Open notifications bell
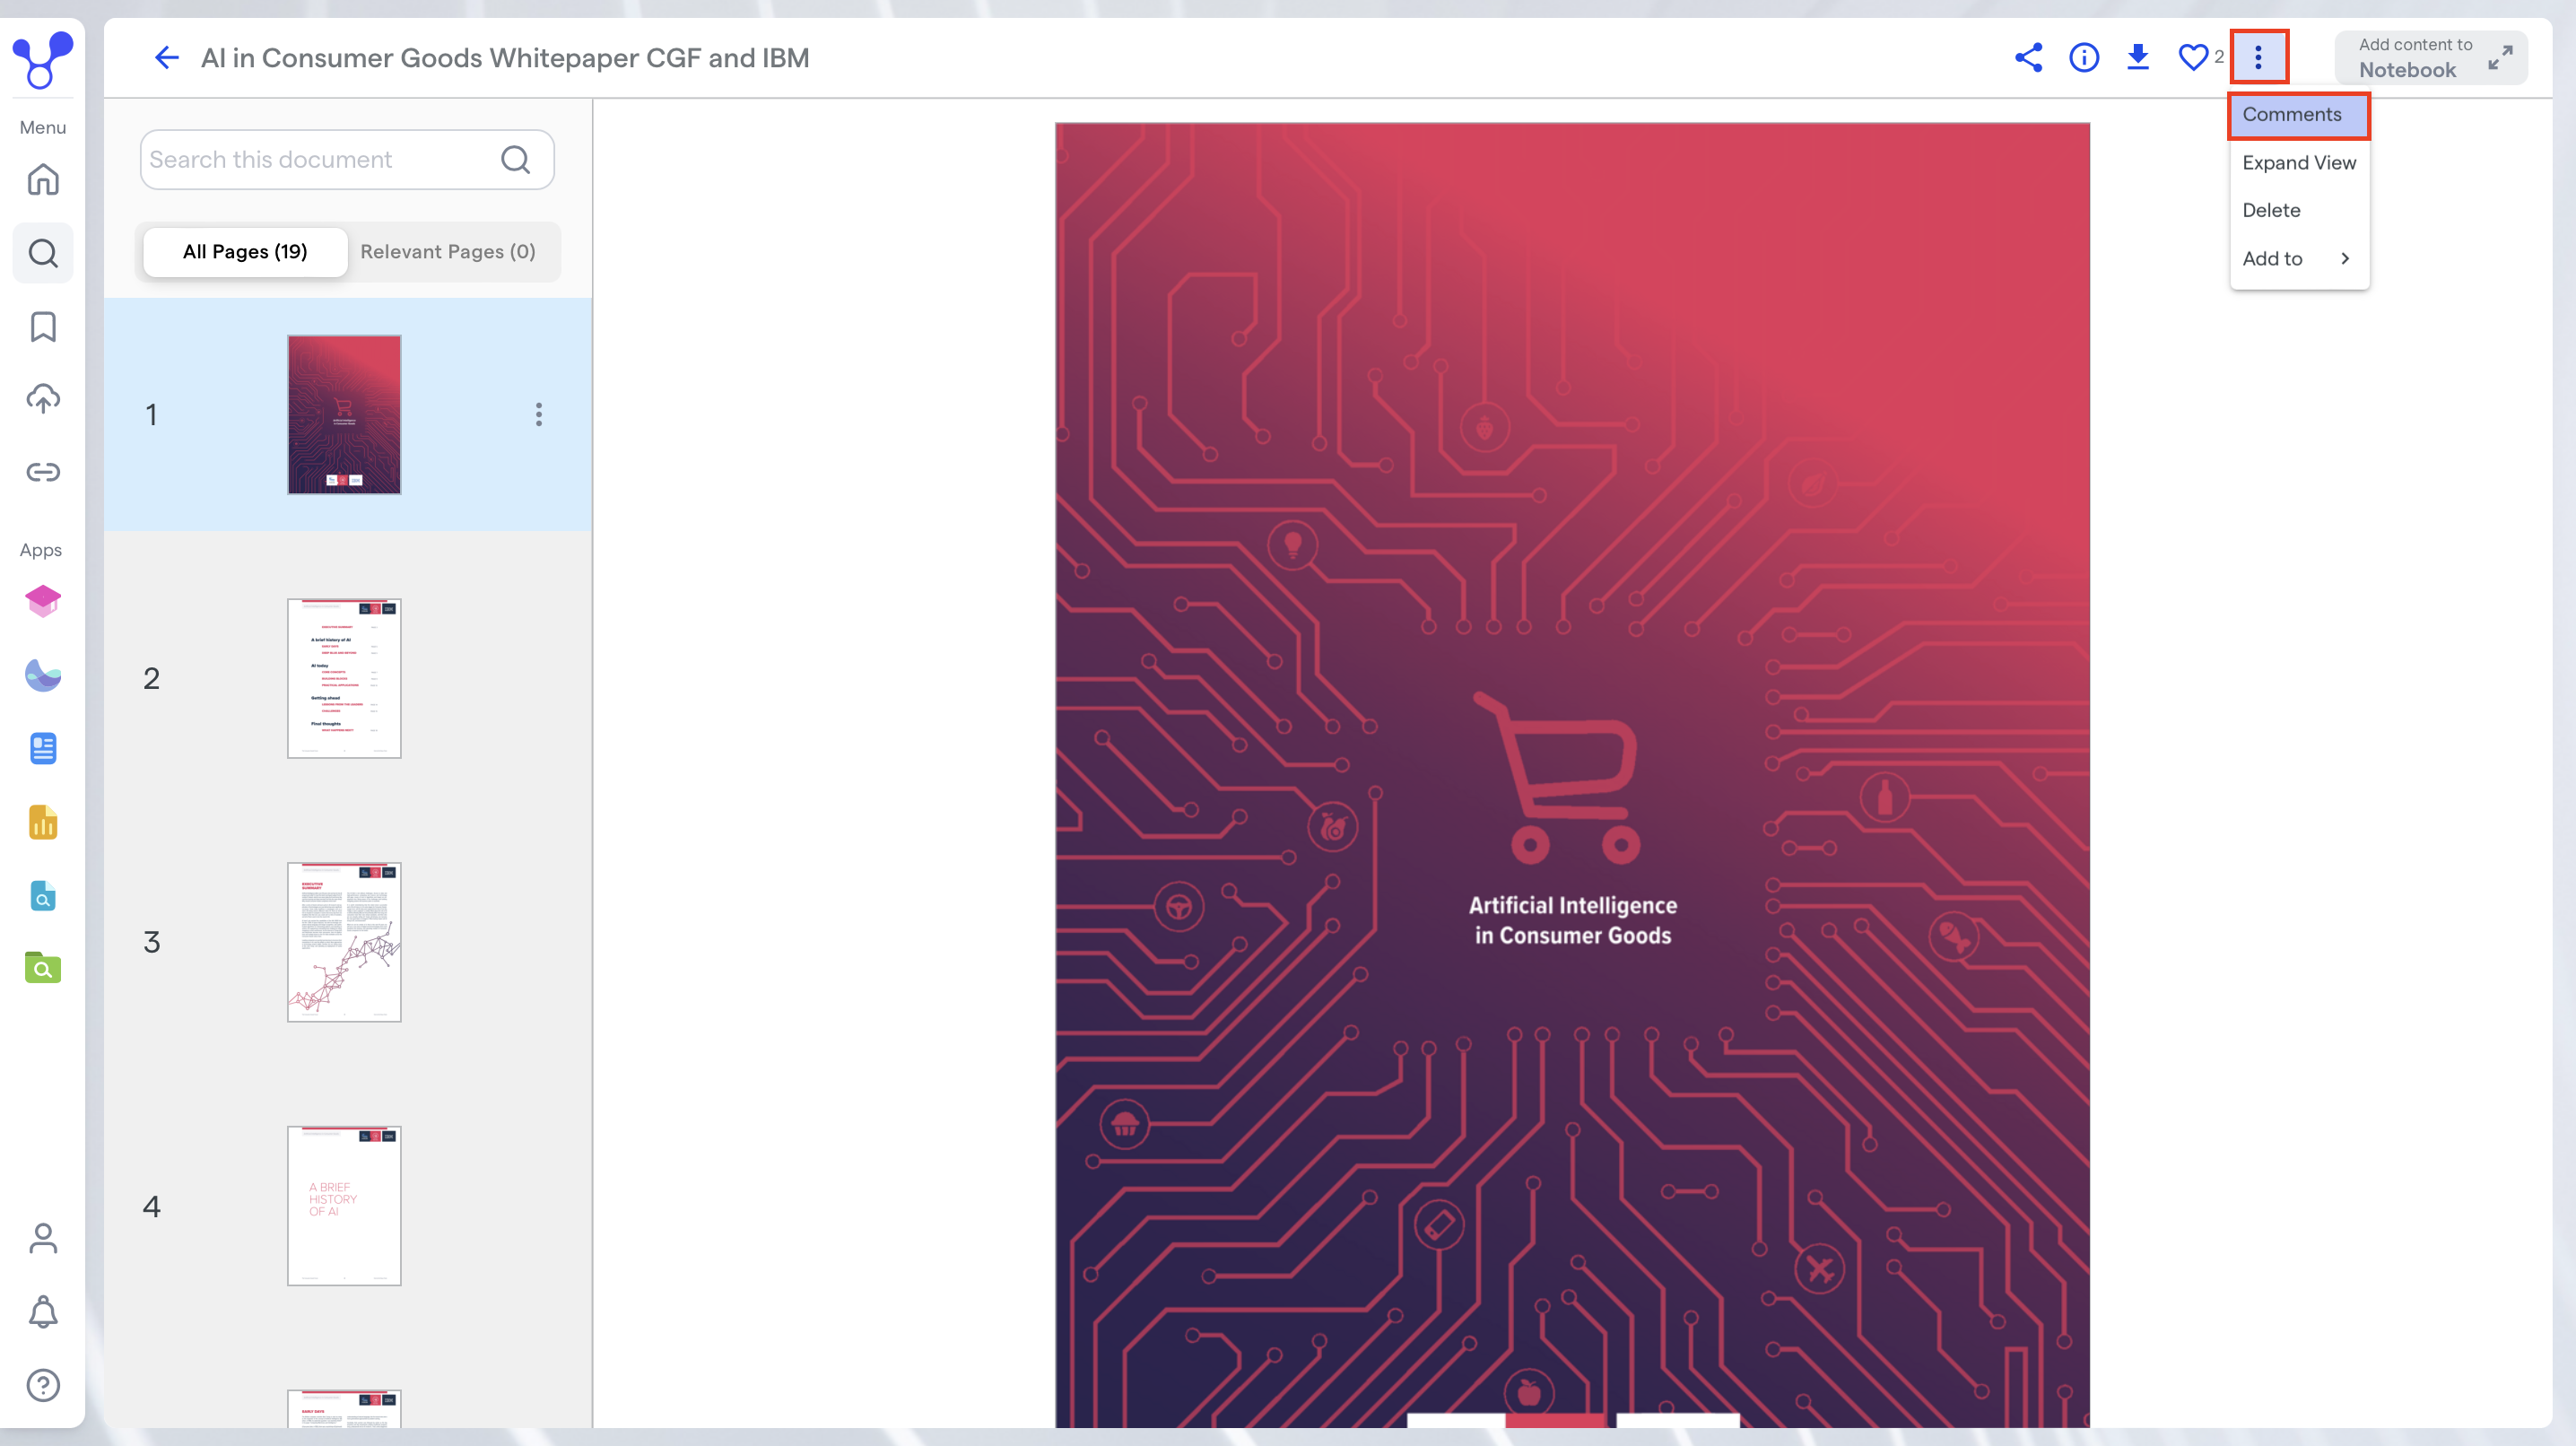This screenshot has height=1446, width=2576. 43,1312
